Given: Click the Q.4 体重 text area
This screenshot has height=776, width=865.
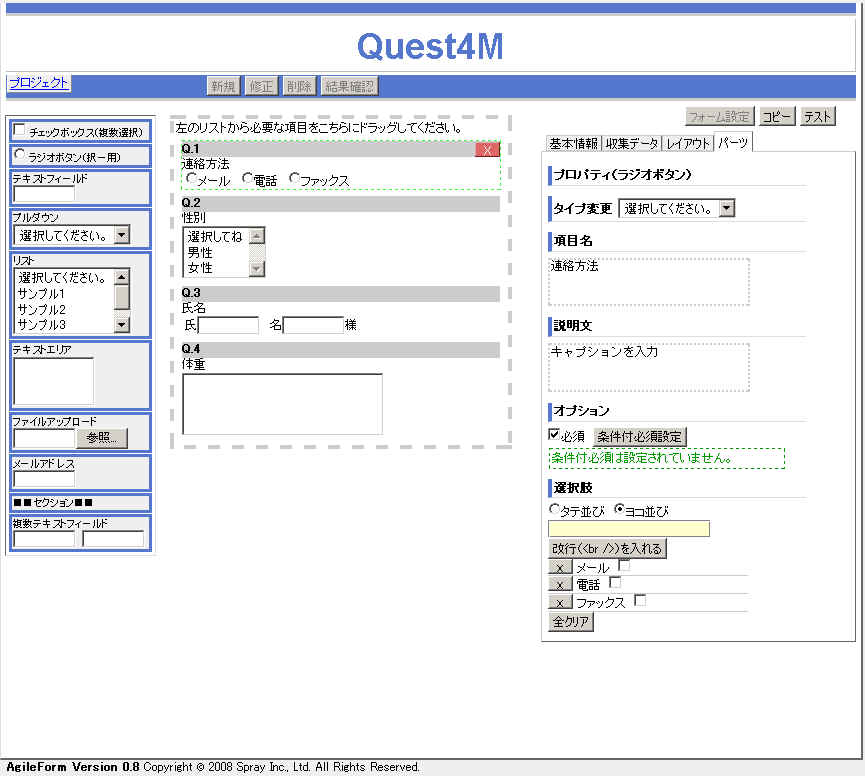Looking at the screenshot, I should [282, 404].
